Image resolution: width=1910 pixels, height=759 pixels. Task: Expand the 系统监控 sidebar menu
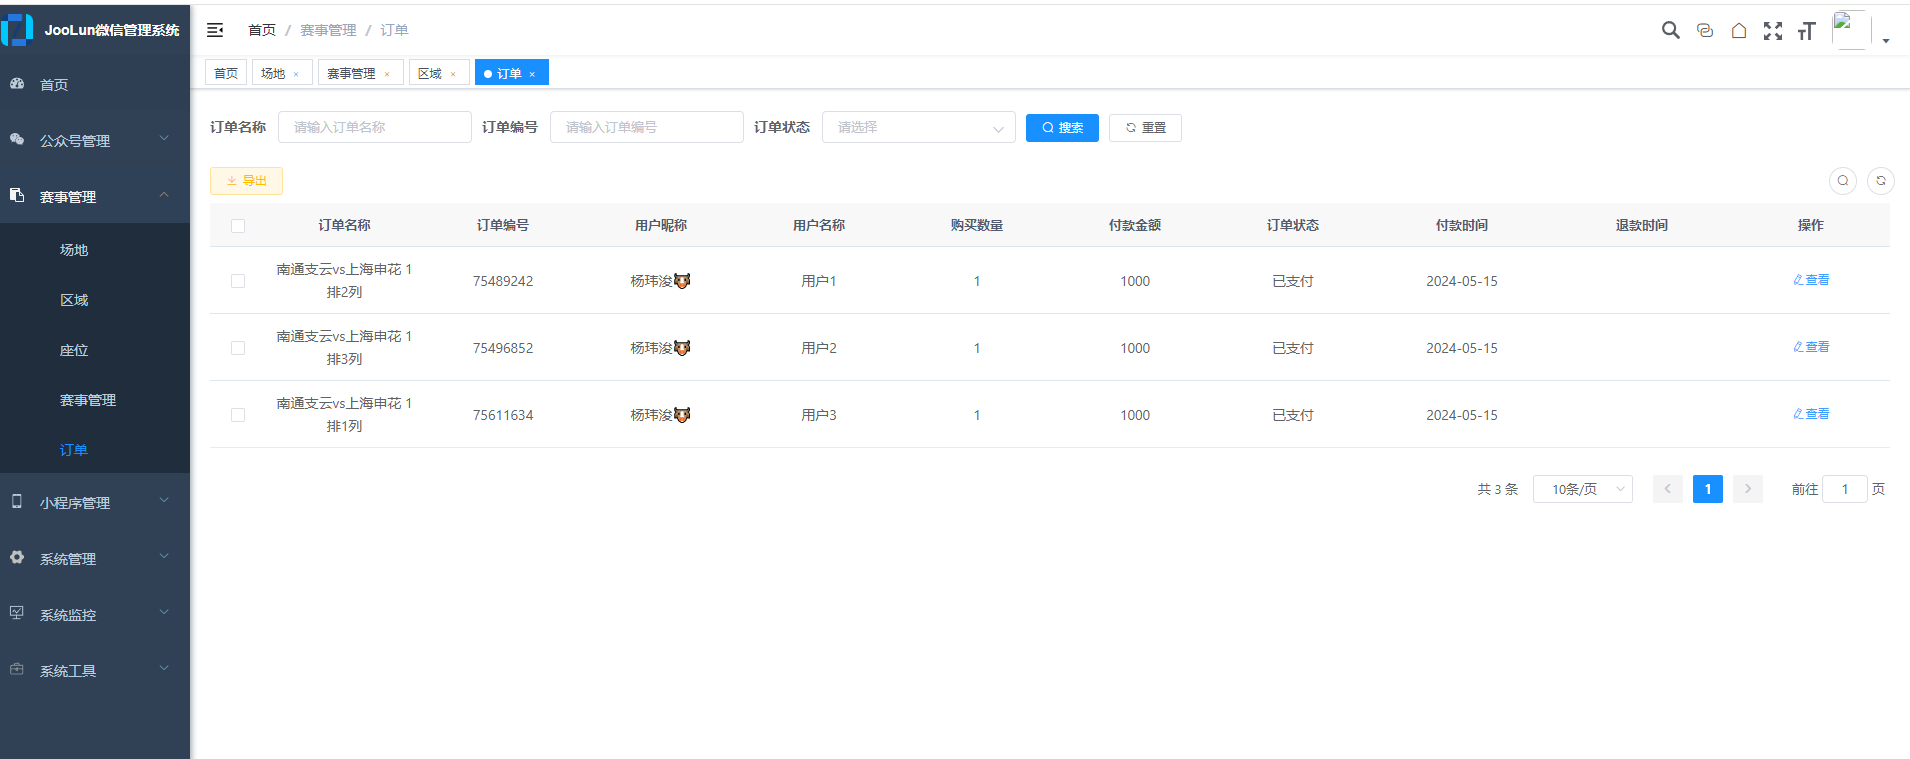pyautogui.click(x=95, y=614)
